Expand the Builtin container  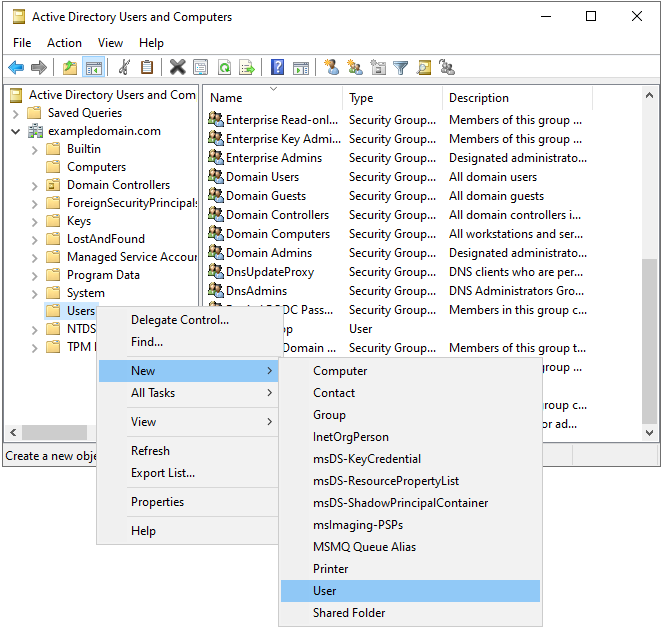coord(35,149)
